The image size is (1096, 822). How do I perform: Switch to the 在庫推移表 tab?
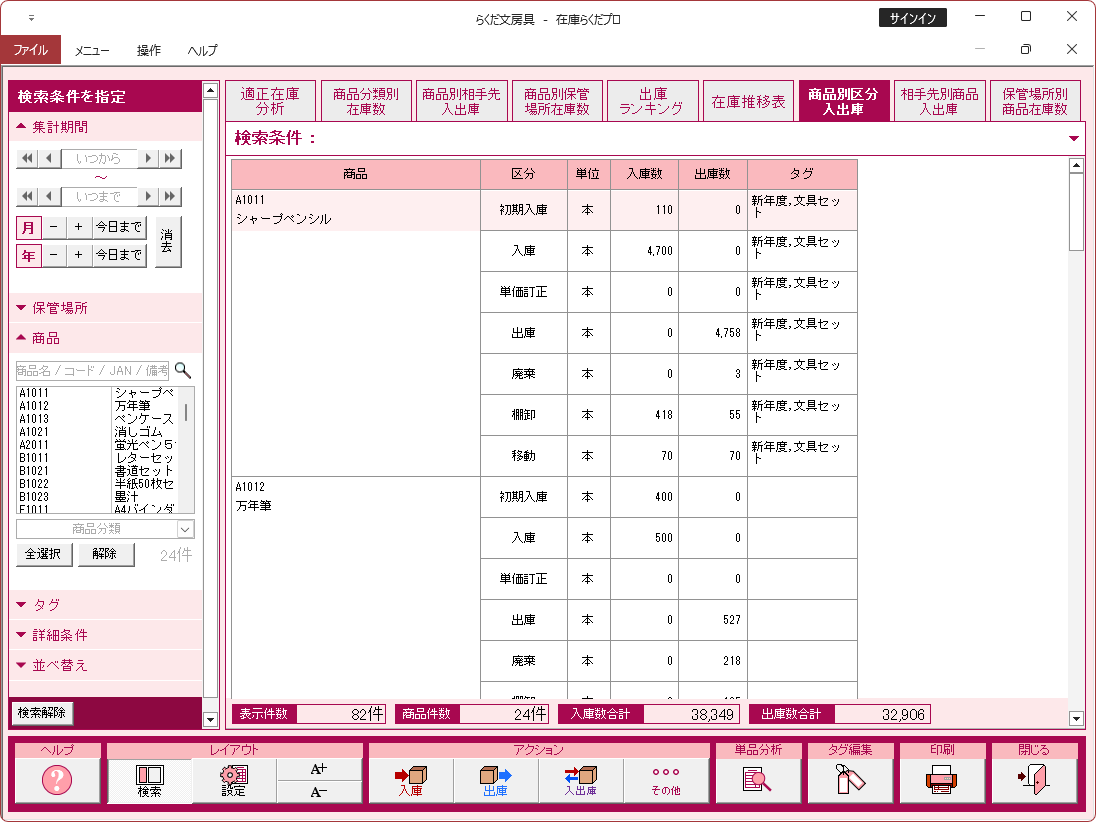pyautogui.click(x=748, y=101)
